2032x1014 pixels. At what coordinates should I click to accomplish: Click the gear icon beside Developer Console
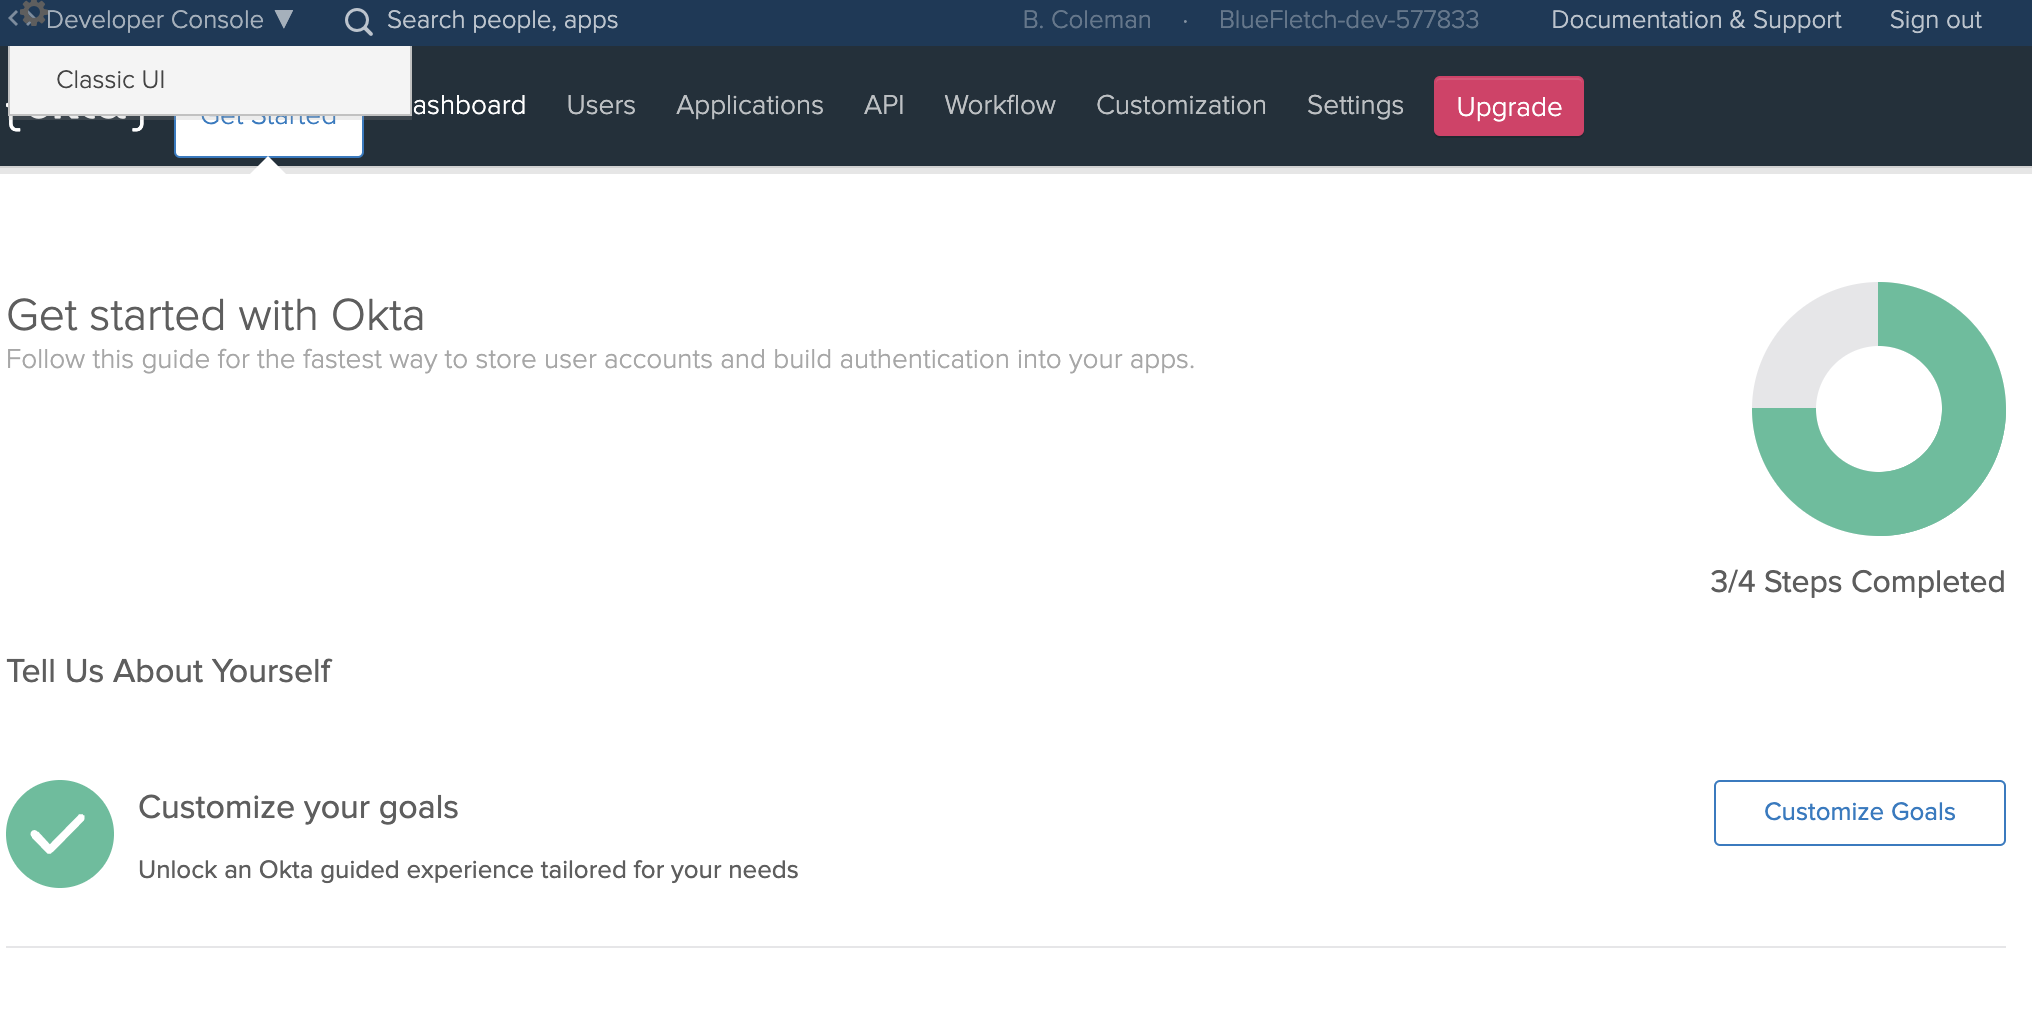32,12
